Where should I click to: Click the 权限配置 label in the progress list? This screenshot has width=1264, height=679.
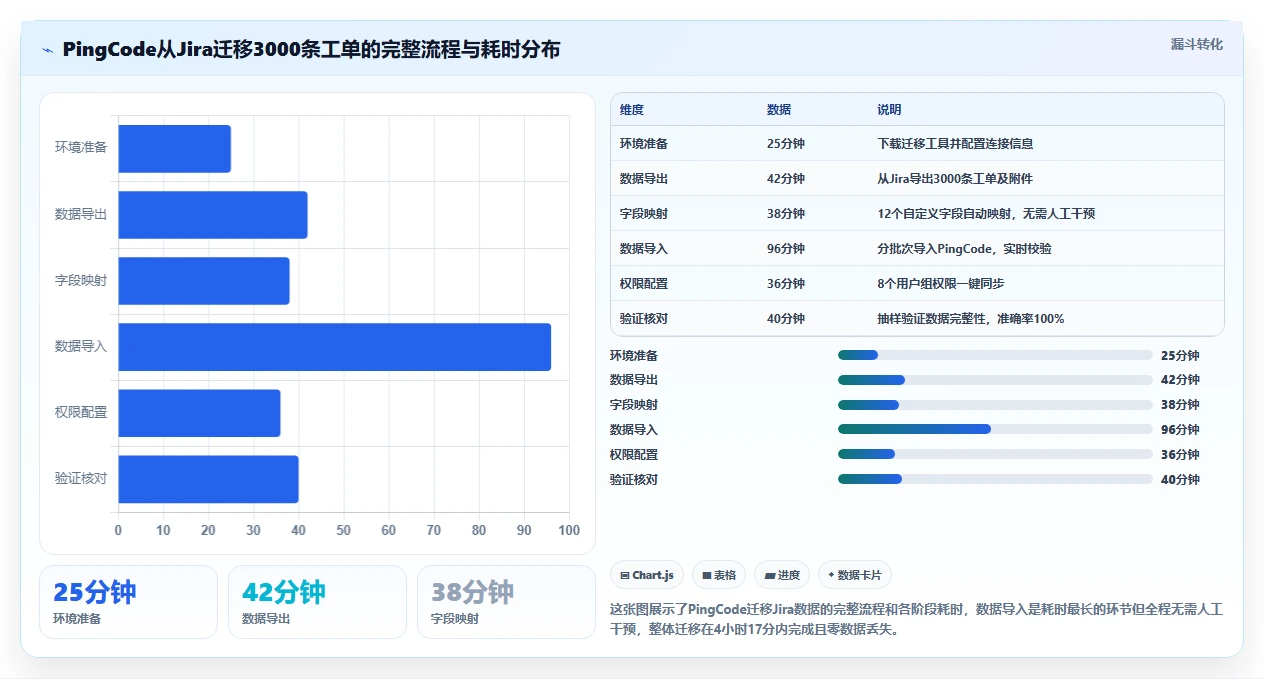634,455
